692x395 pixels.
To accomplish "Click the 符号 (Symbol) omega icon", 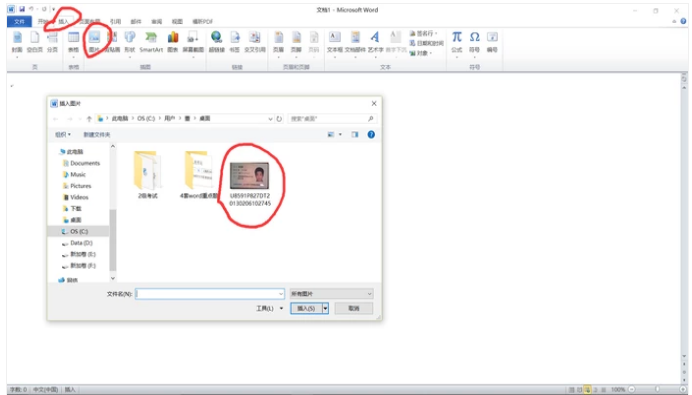I will (474, 42).
